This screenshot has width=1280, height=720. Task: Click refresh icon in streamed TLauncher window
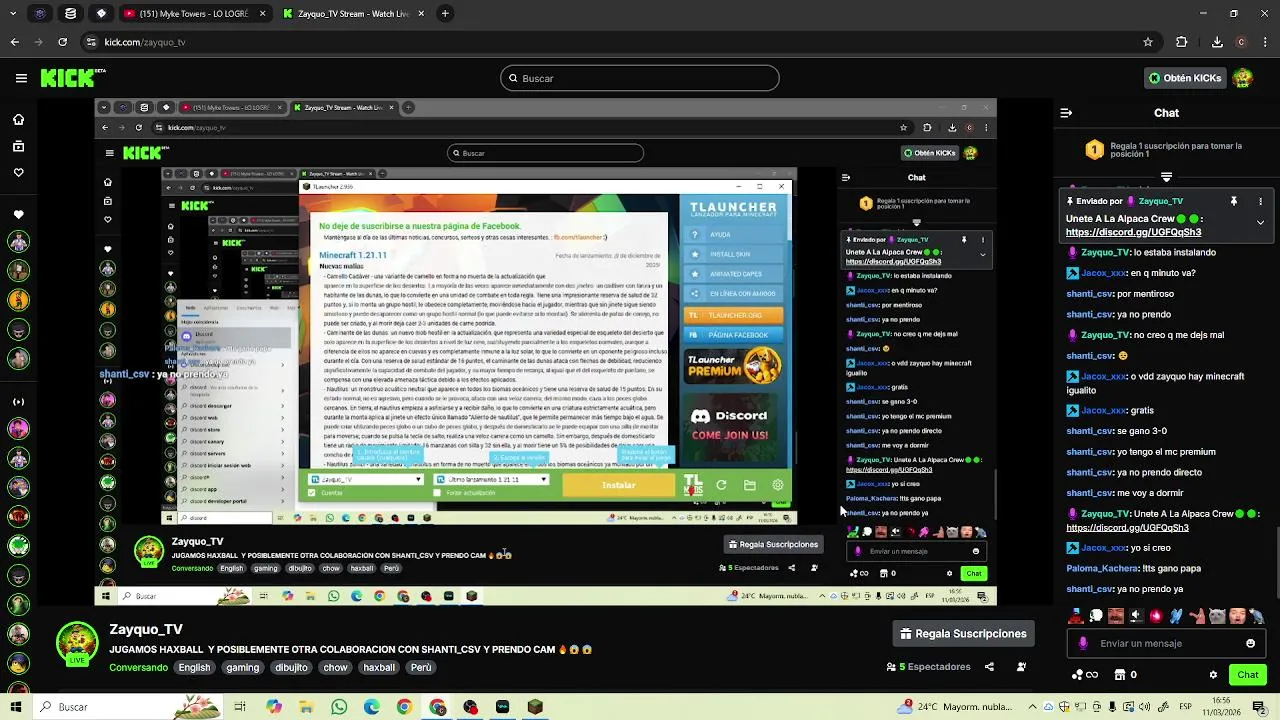tap(721, 485)
